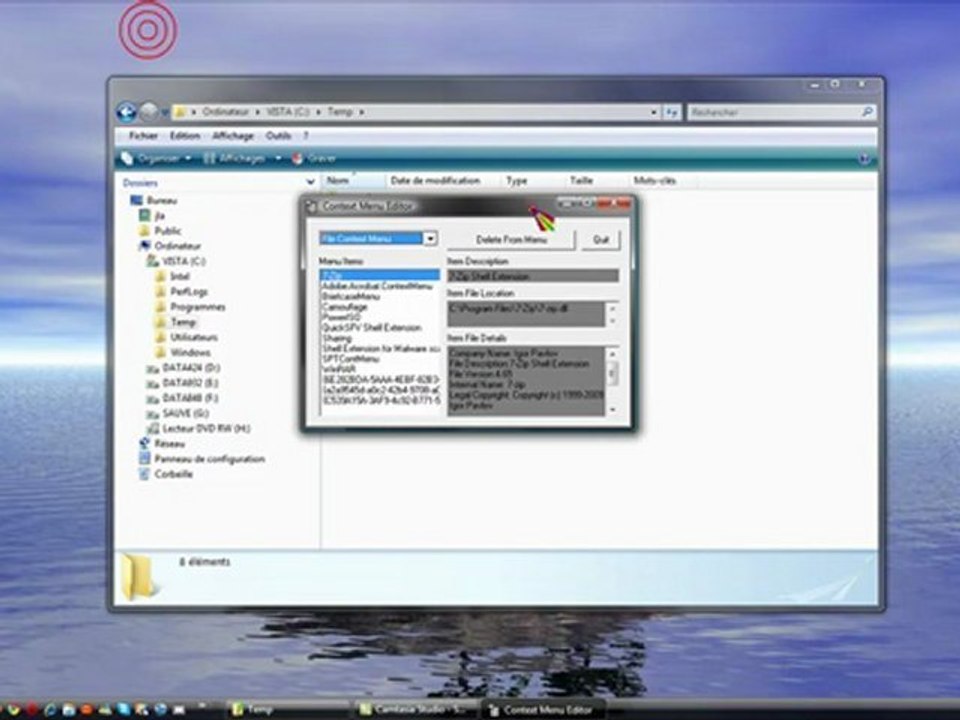Viewport: 960px width, 720px height.
Task: Switch to the Temp taskbar button
Action: pyautogui.click(x=287, y=709)
